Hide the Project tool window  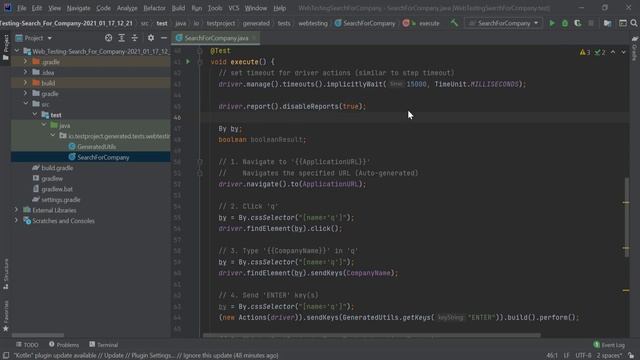click(x=164, y=38)
